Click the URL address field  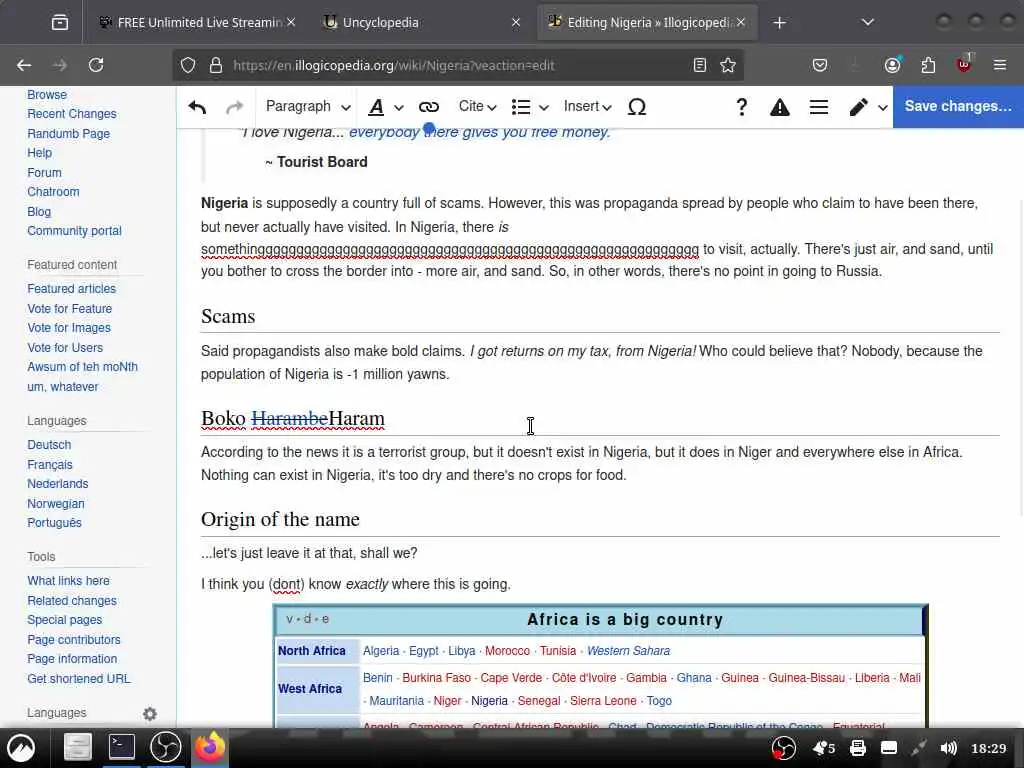tap(457, 65)
